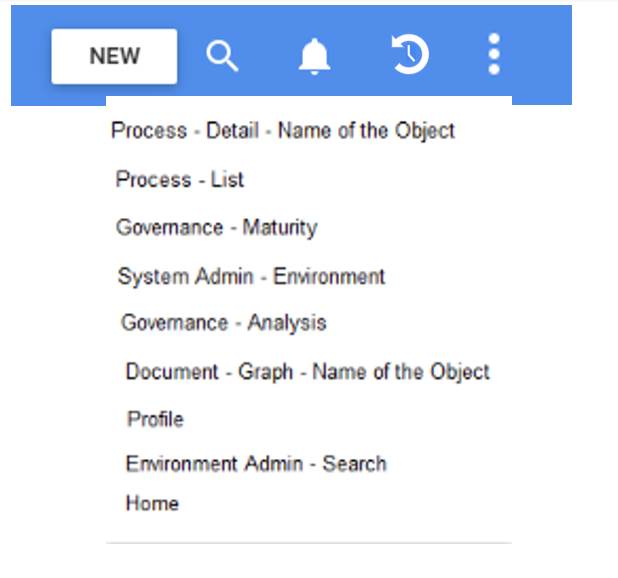Select Environment Admin - Search

(256, 464)
